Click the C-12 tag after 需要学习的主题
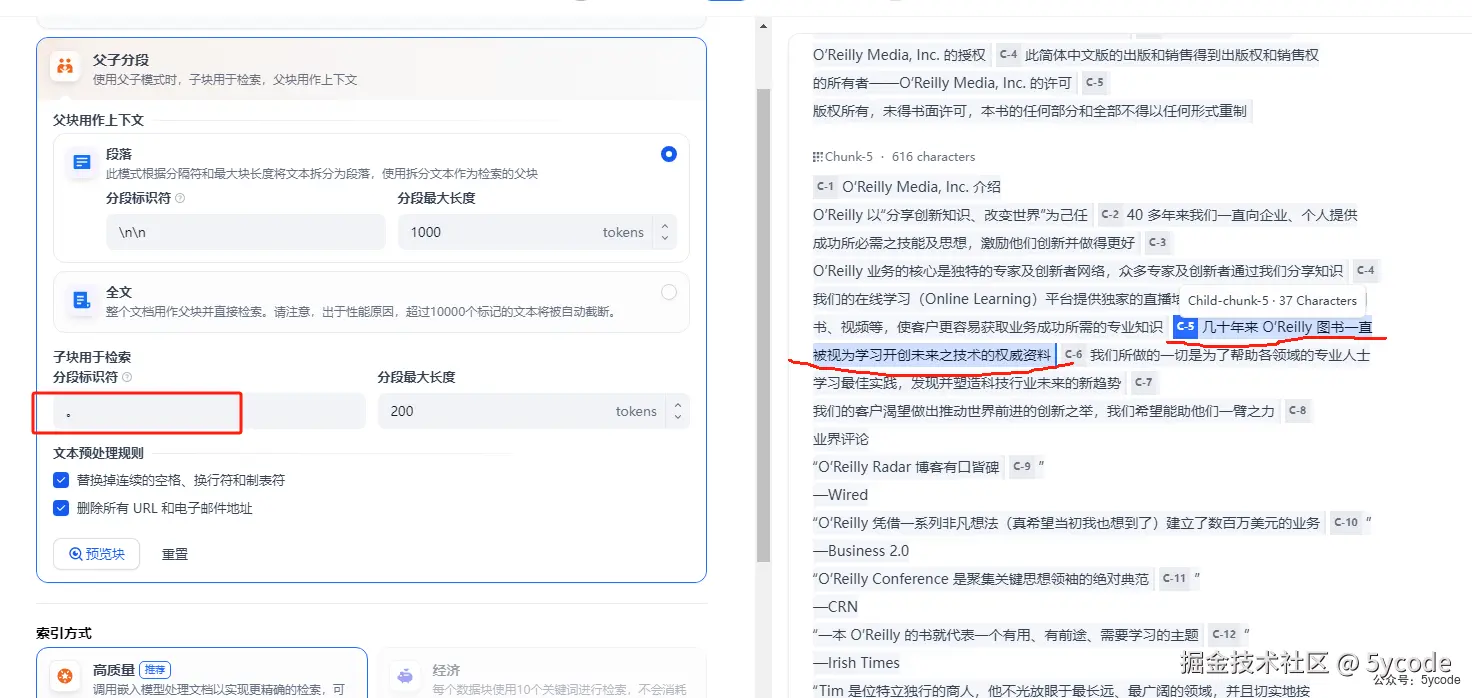Viewport: 1472px width, 698px height. coord(1224,635)
